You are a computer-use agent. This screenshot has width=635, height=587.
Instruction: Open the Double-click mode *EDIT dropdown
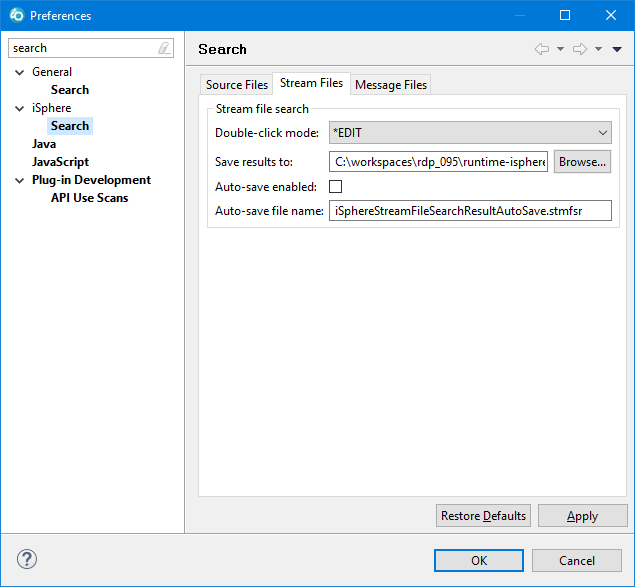coord(470,132)
